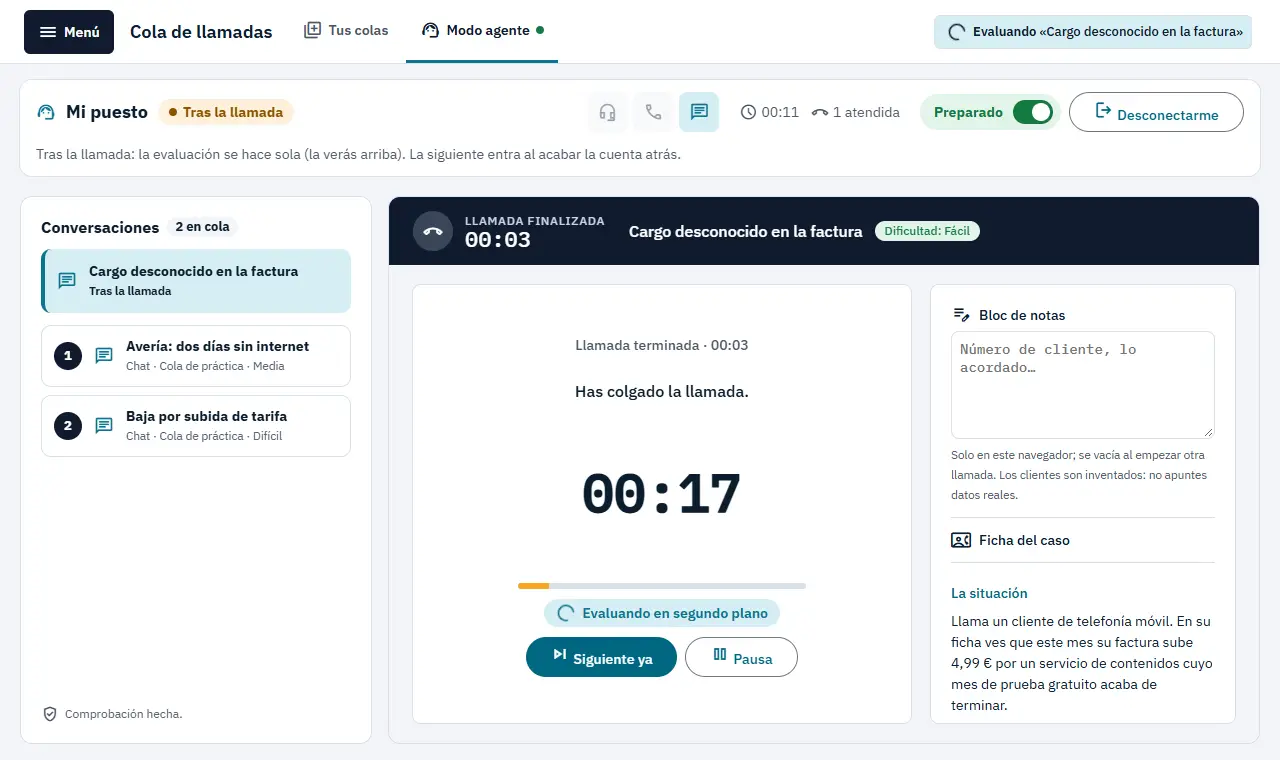
Task: Click the clock icon next to 00:11
Action: pyautogui.click(x=748, y=112)
